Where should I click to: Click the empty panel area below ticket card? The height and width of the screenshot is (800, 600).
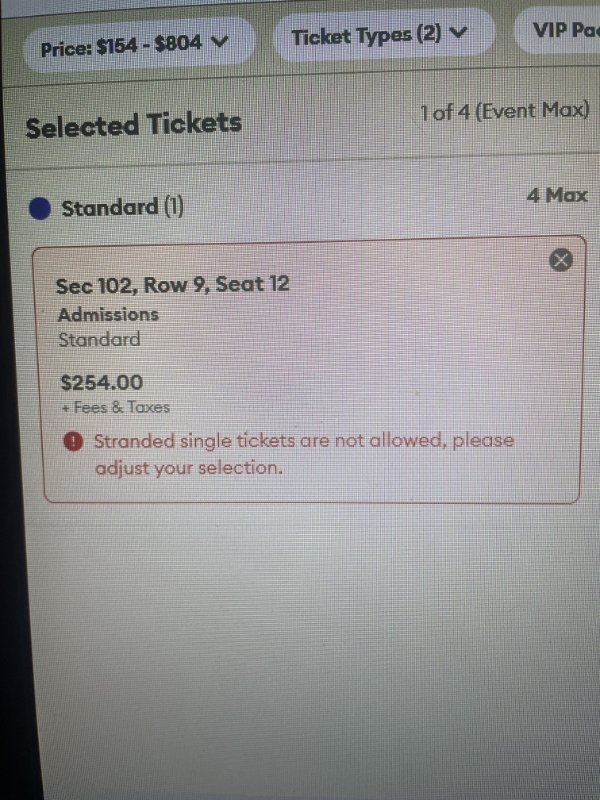[300, 640]
